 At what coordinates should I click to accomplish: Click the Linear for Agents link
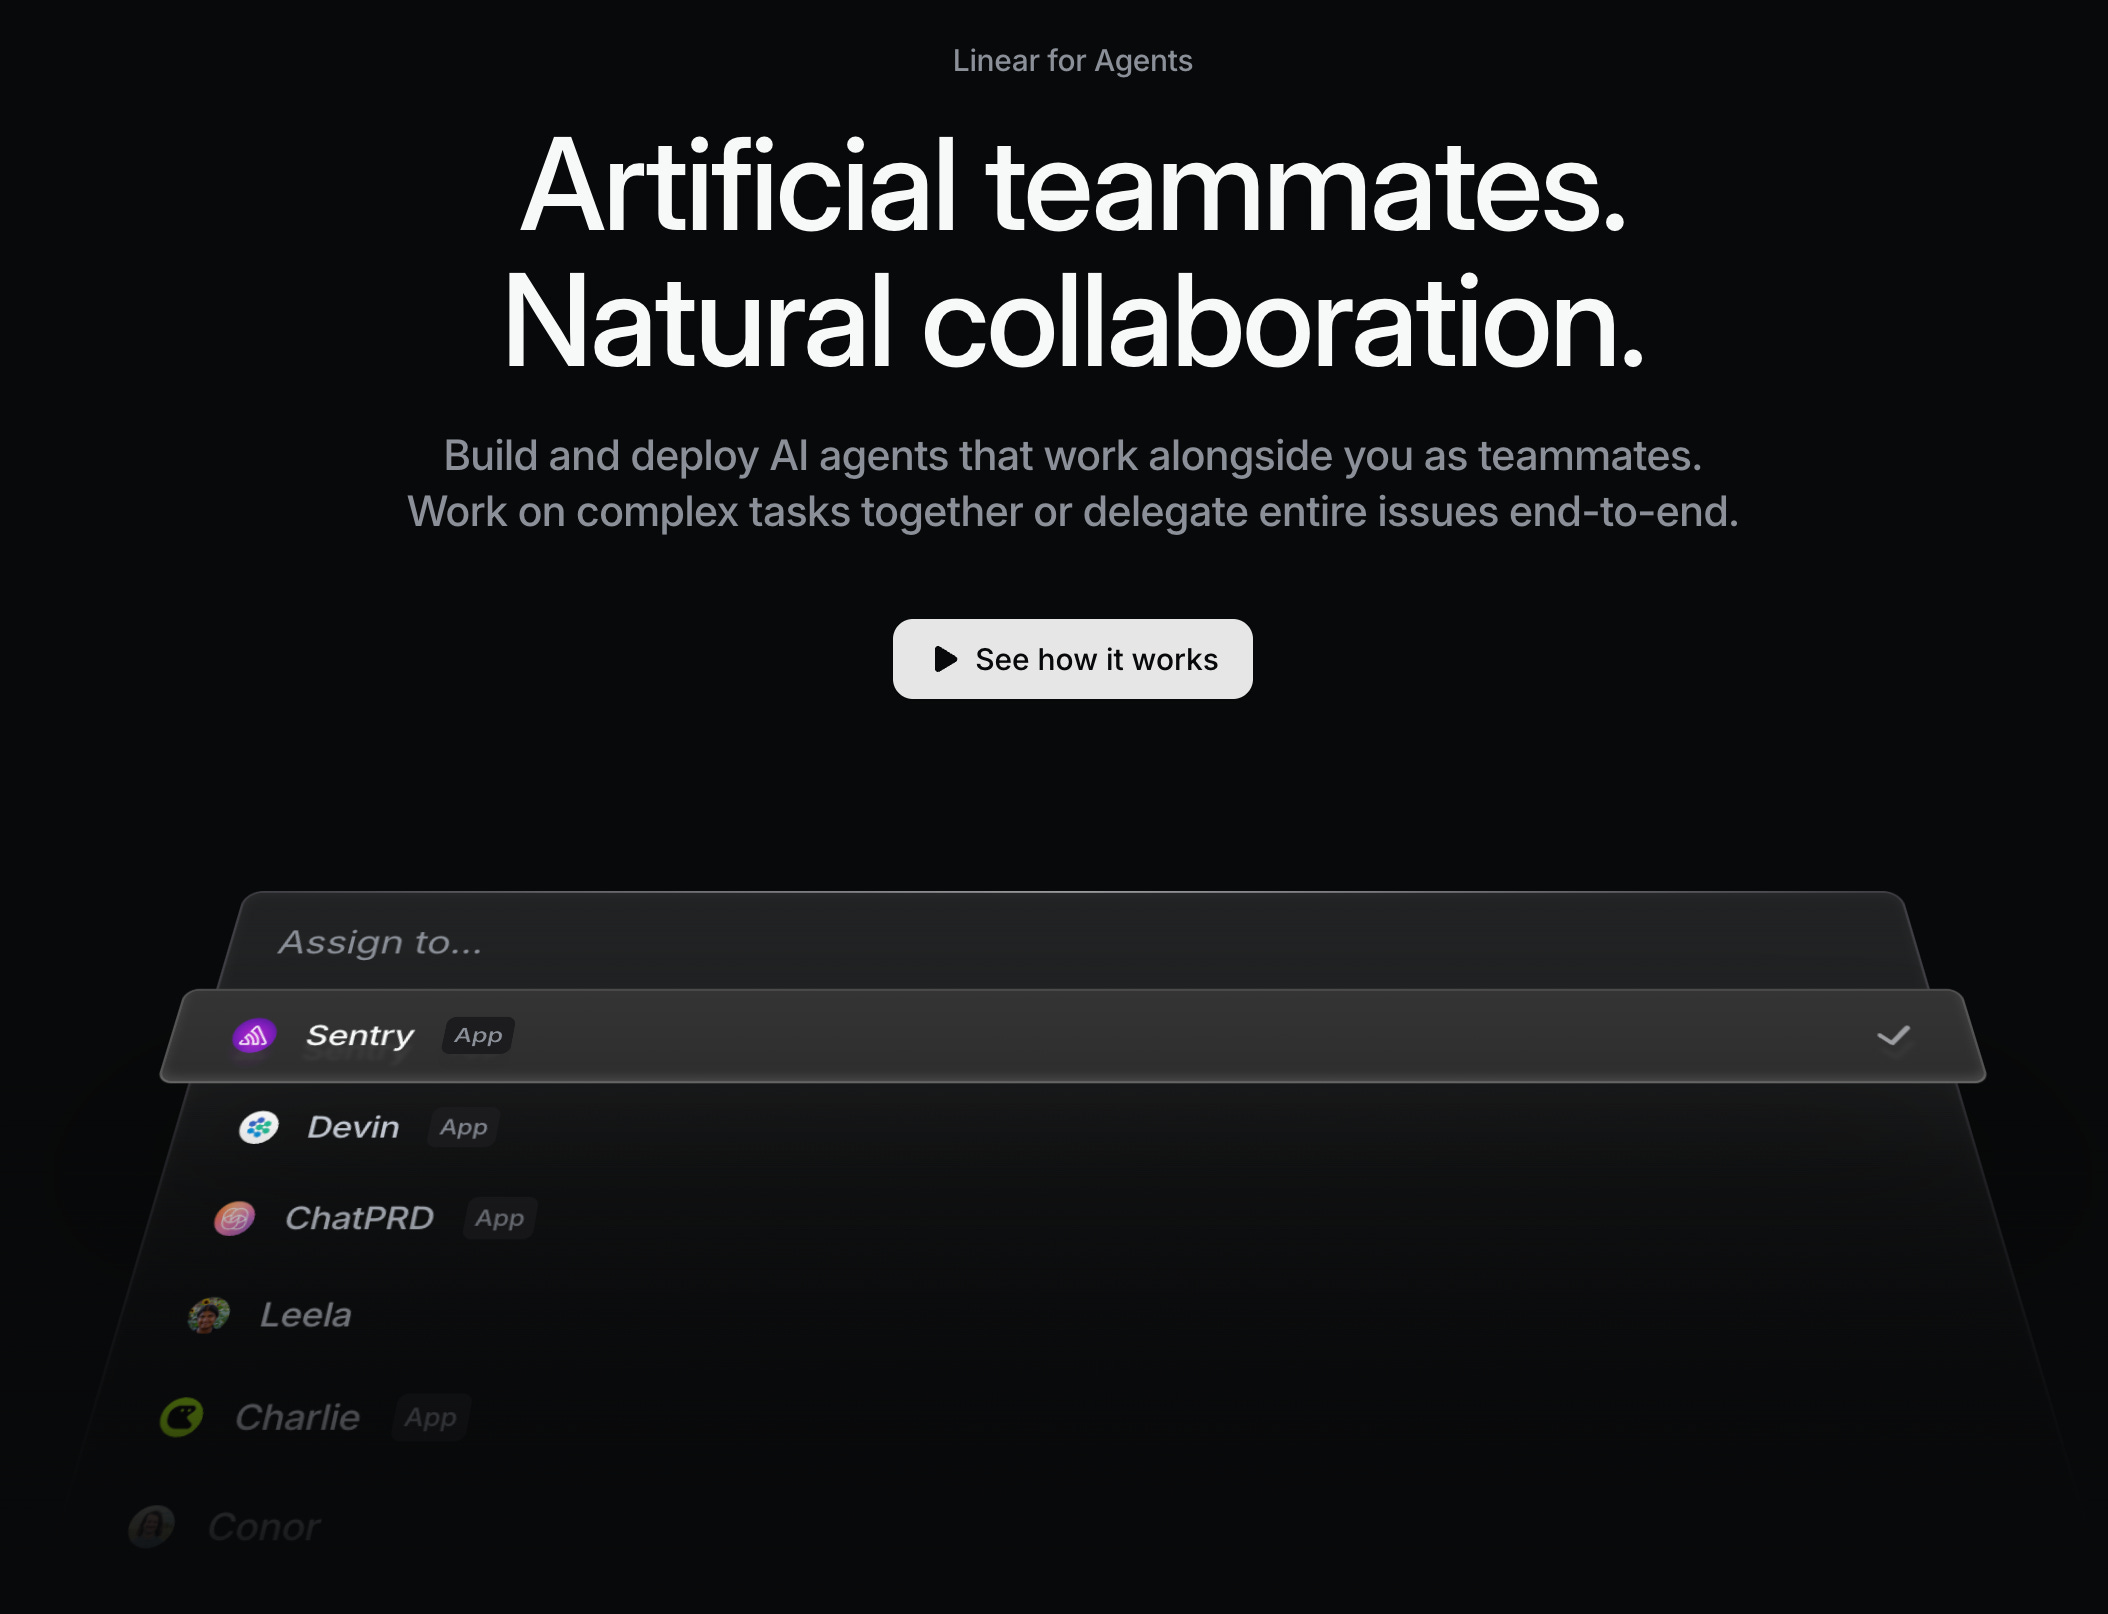1072,61
